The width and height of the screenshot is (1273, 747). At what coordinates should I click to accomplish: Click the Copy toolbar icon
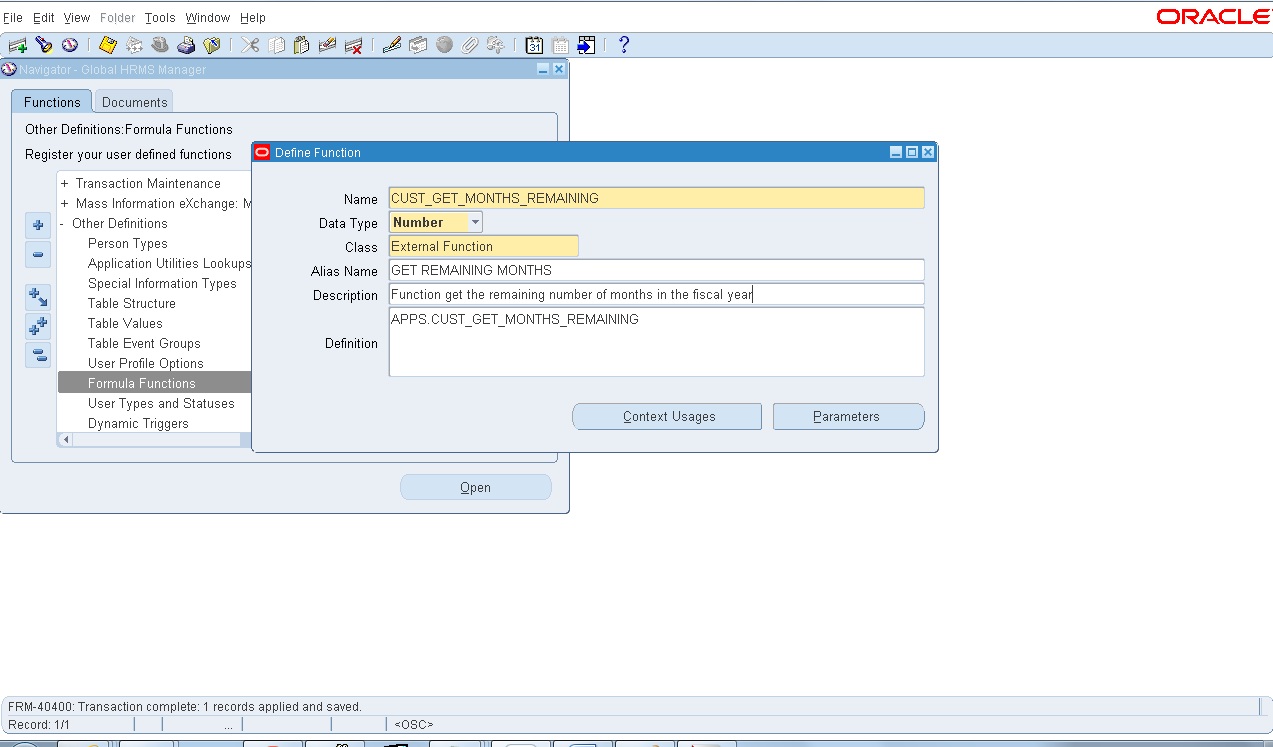point(276,45)
